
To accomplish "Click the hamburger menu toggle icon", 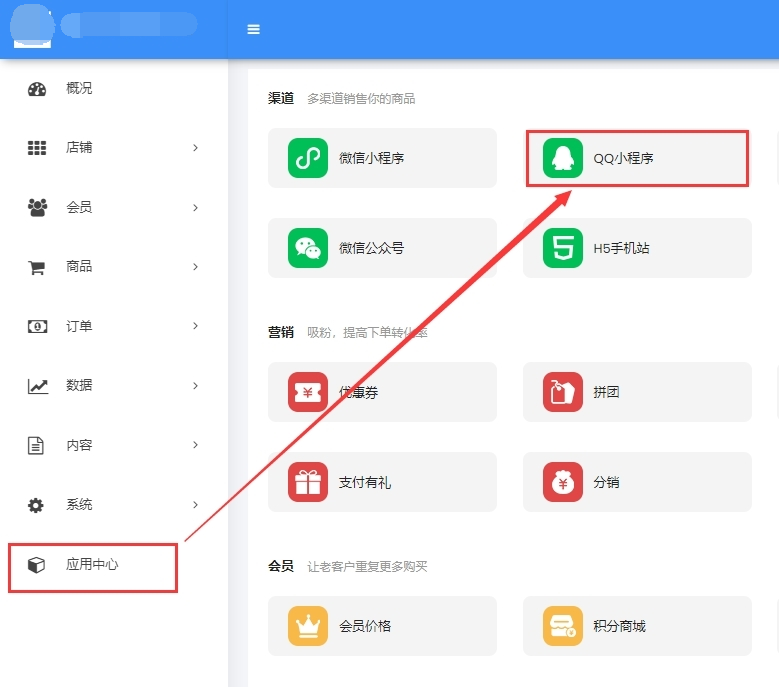I will pyautogui.click(x=253, y=29).
